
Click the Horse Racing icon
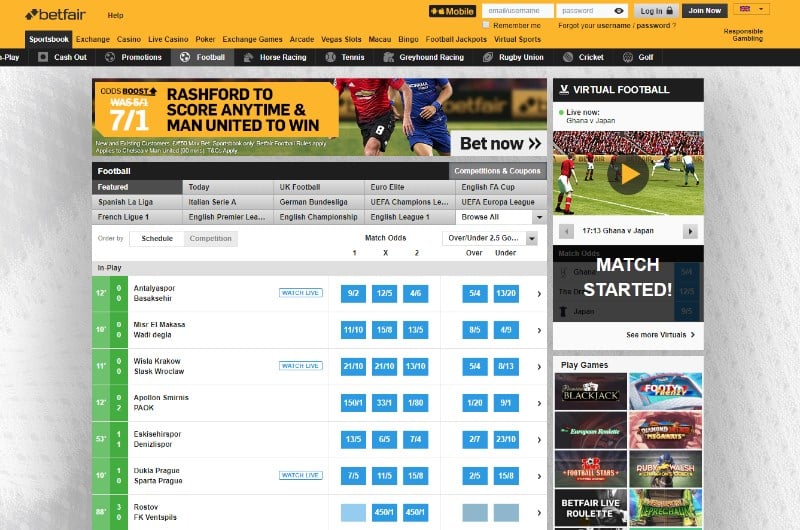tap(248, 57)
